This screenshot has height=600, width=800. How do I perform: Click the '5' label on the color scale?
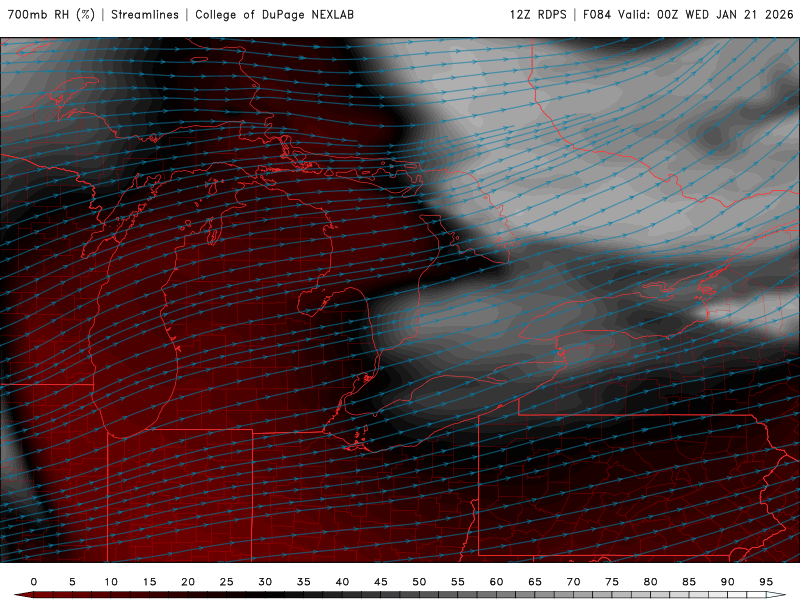[72, 582]
